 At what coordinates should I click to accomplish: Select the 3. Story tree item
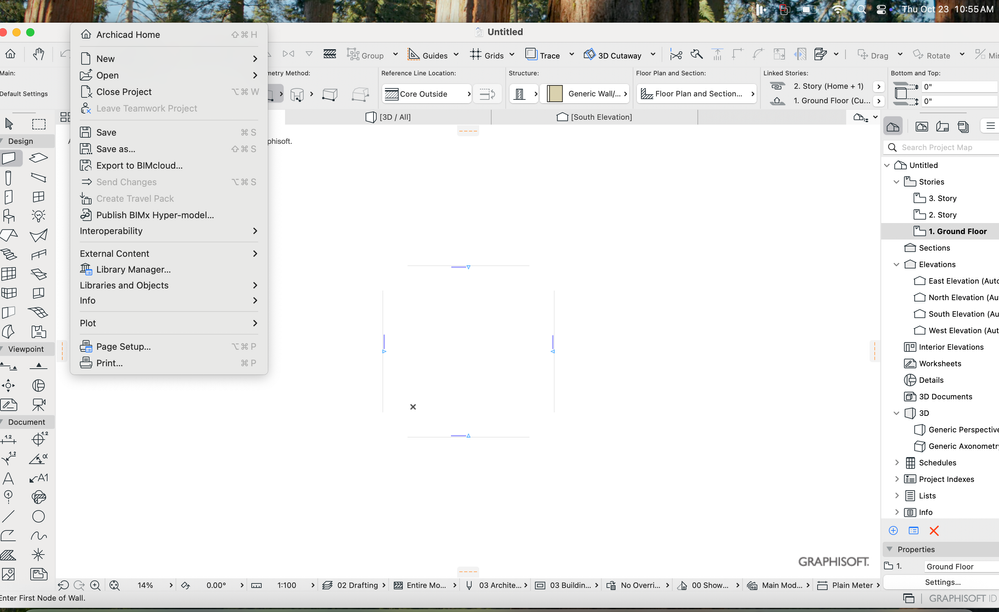coord(942,198)
